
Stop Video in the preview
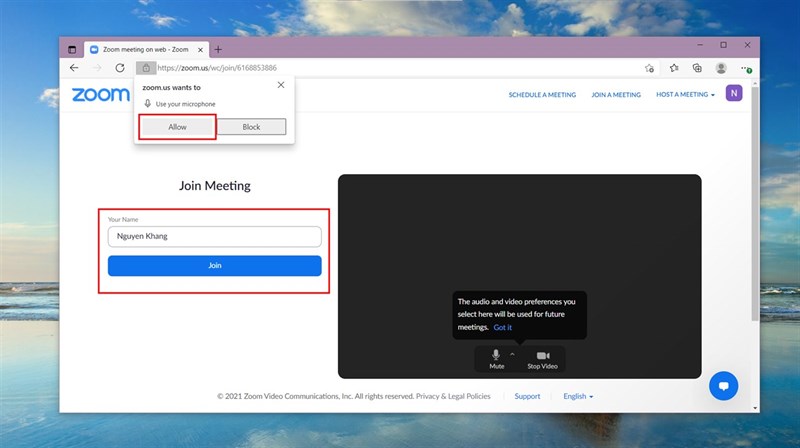542,359
